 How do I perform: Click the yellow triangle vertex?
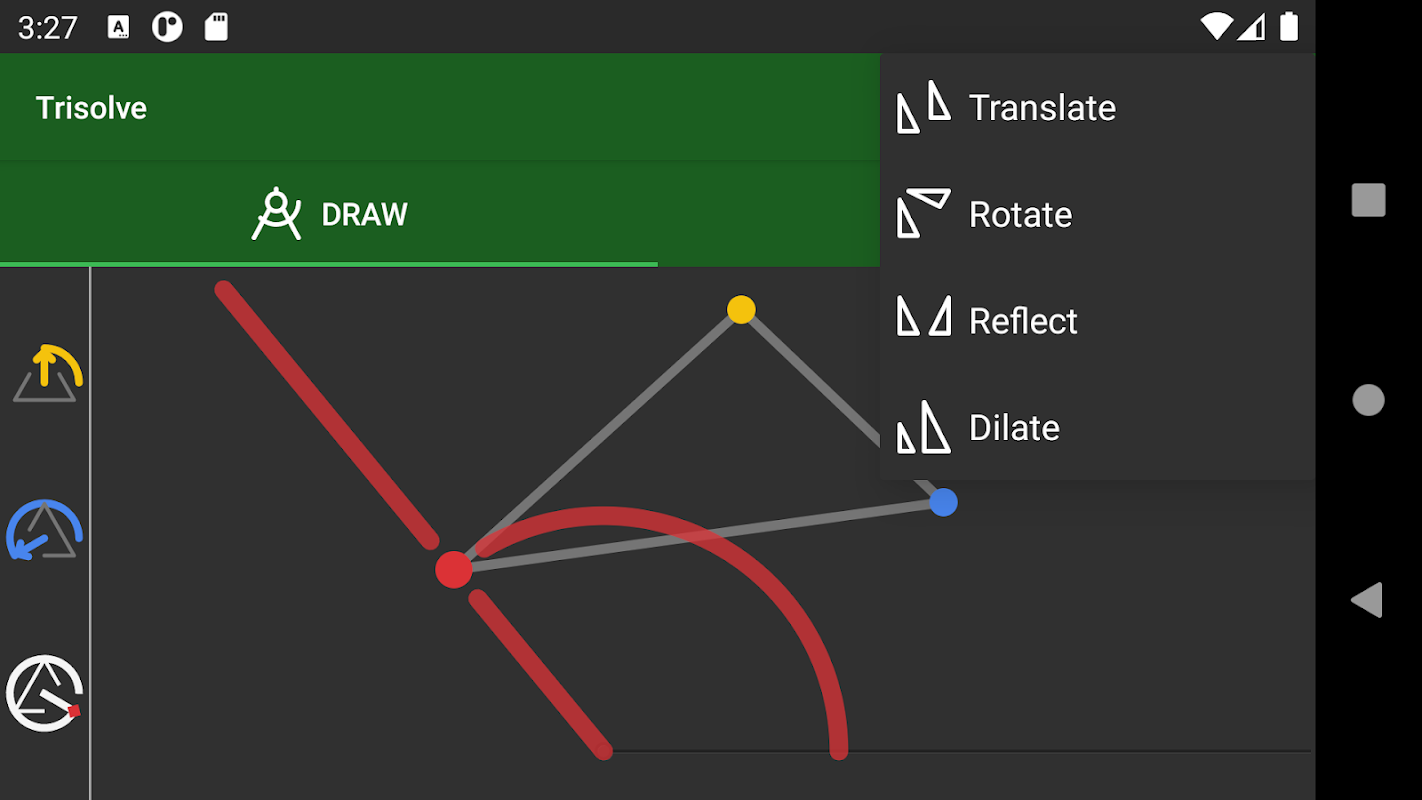(741, 310)
